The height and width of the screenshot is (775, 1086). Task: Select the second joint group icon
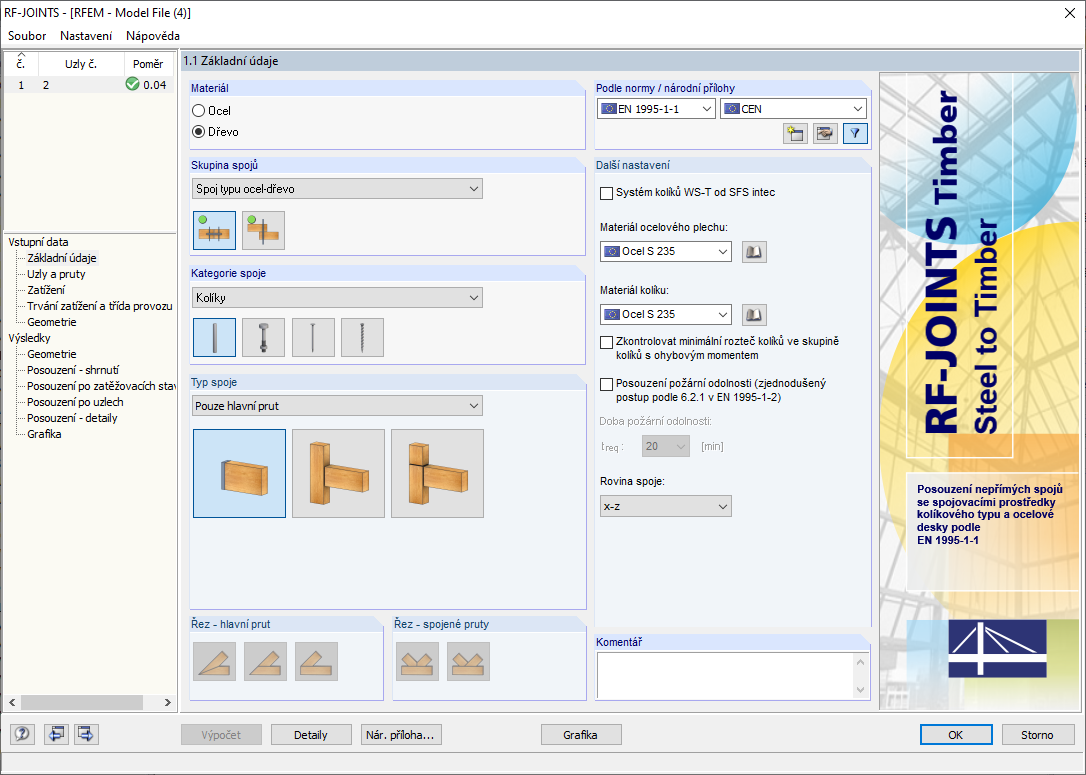[x=263, y=230]
